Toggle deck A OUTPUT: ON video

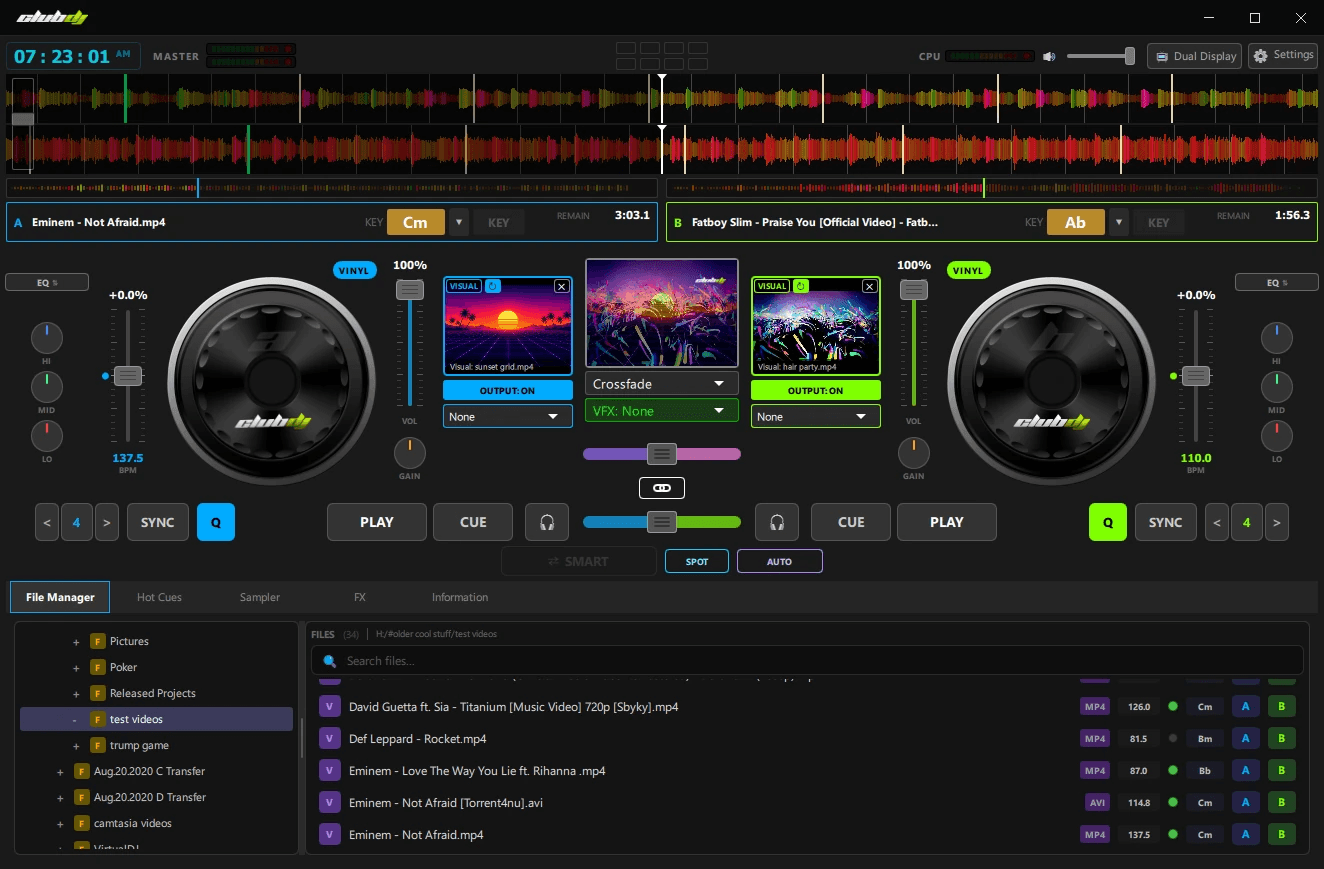(x=508, y=390)
